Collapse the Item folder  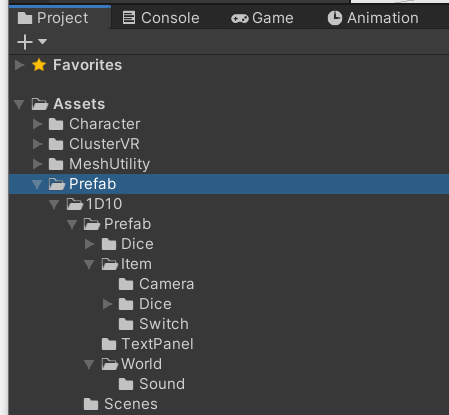click(x=89, y=264)
